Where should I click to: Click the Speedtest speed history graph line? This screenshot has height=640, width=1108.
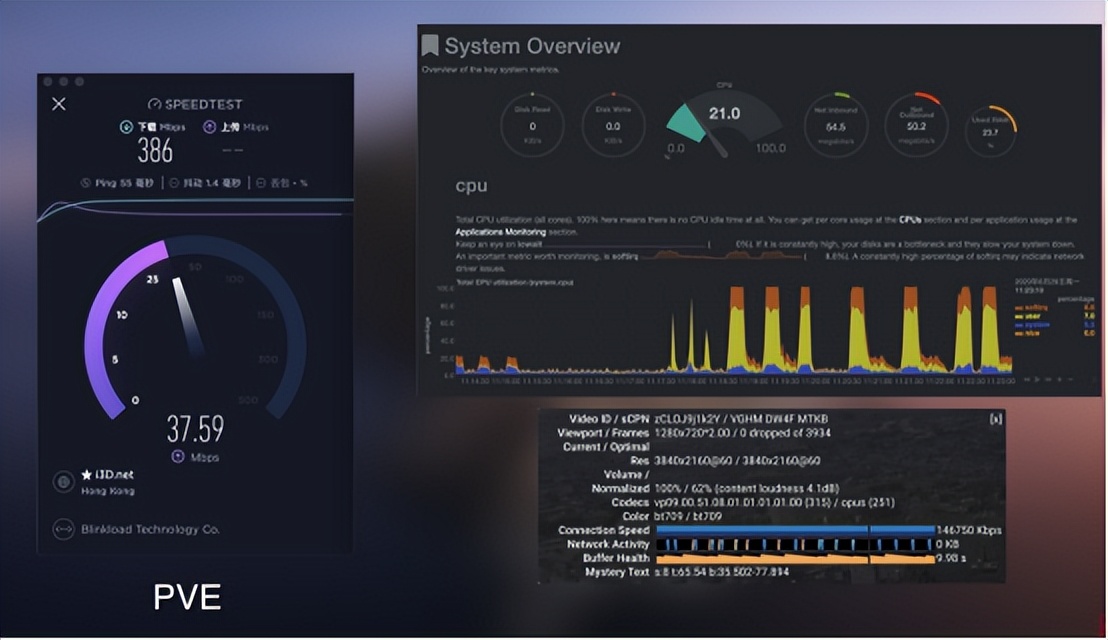click(x=195, y=209)
